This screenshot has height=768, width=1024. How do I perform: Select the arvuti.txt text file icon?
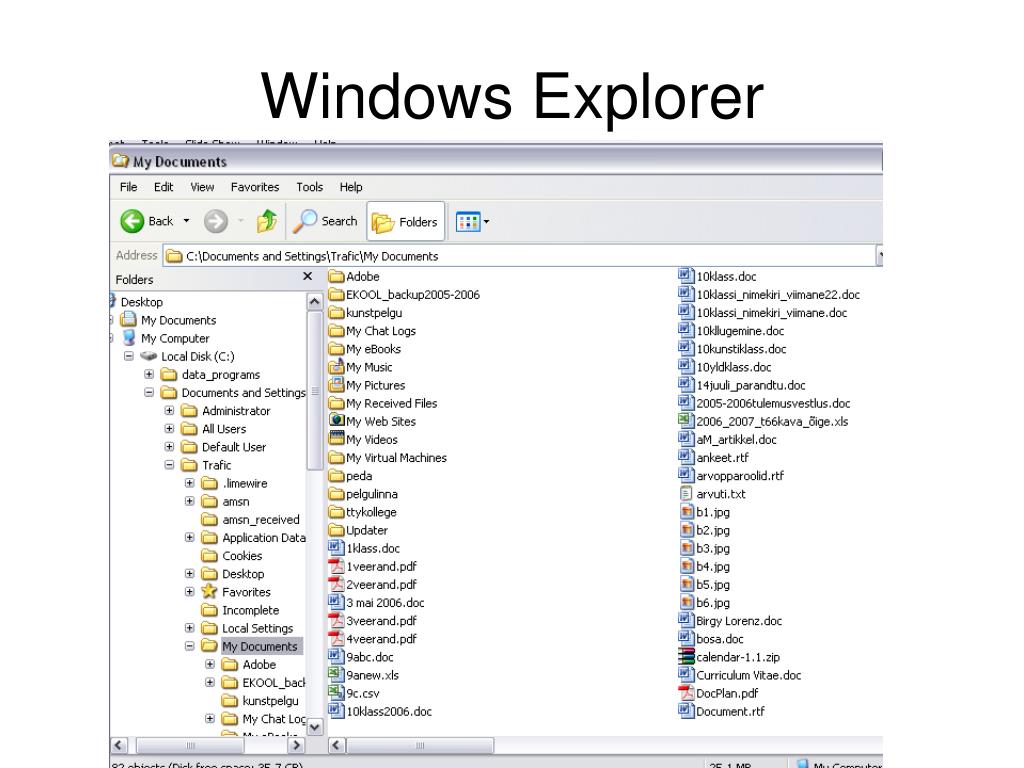point(686,494)
